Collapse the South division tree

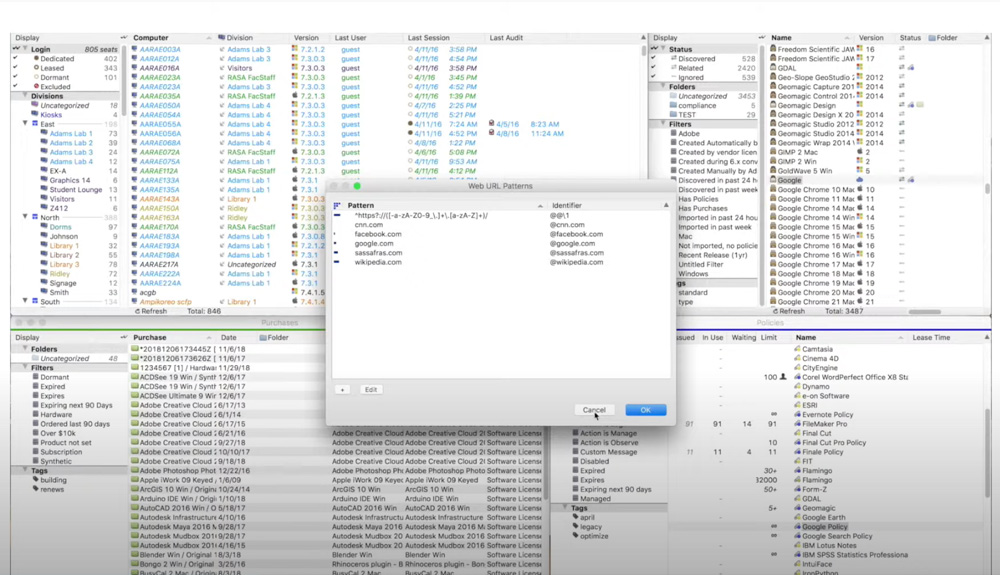click(x=26, y=301)
